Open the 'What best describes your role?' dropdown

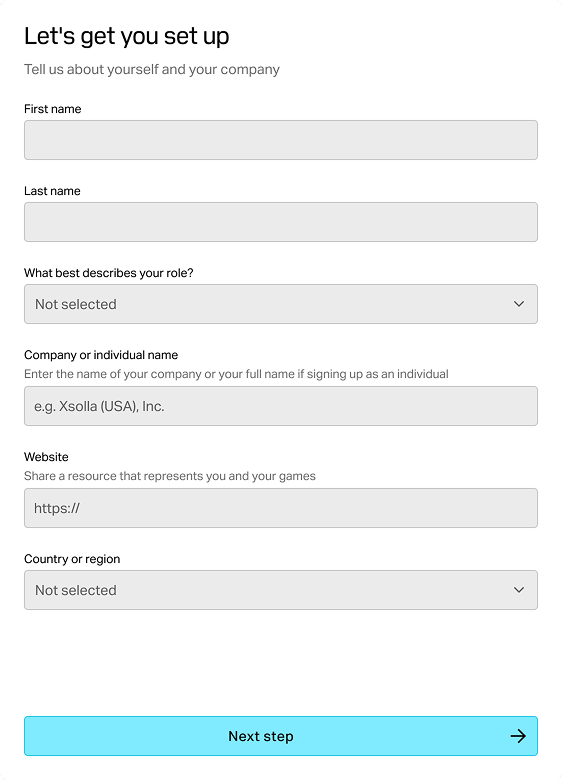(x=281, y=304)
